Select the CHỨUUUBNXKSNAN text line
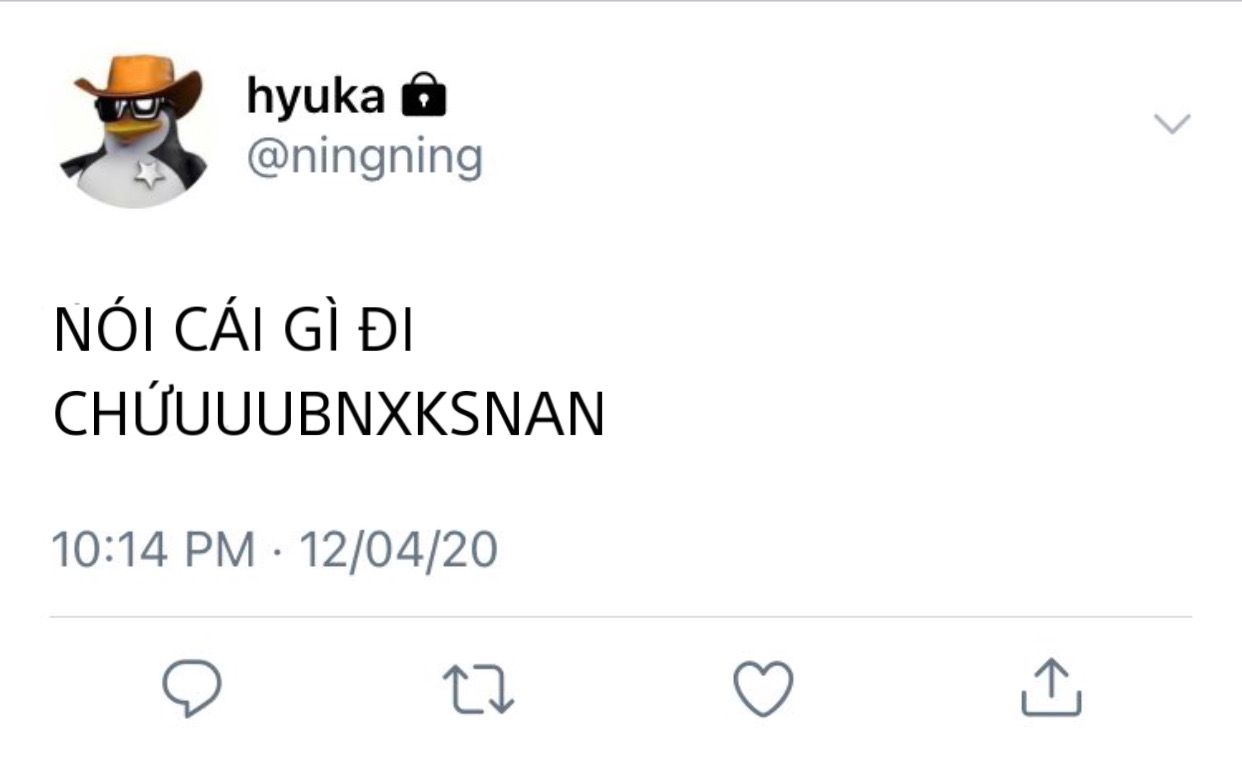 329,411
